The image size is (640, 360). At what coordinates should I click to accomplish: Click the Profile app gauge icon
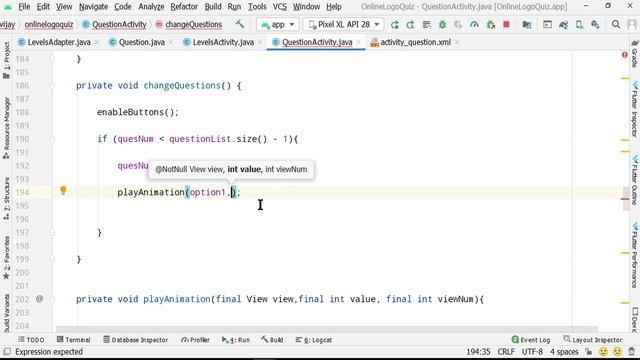[474, 25]
